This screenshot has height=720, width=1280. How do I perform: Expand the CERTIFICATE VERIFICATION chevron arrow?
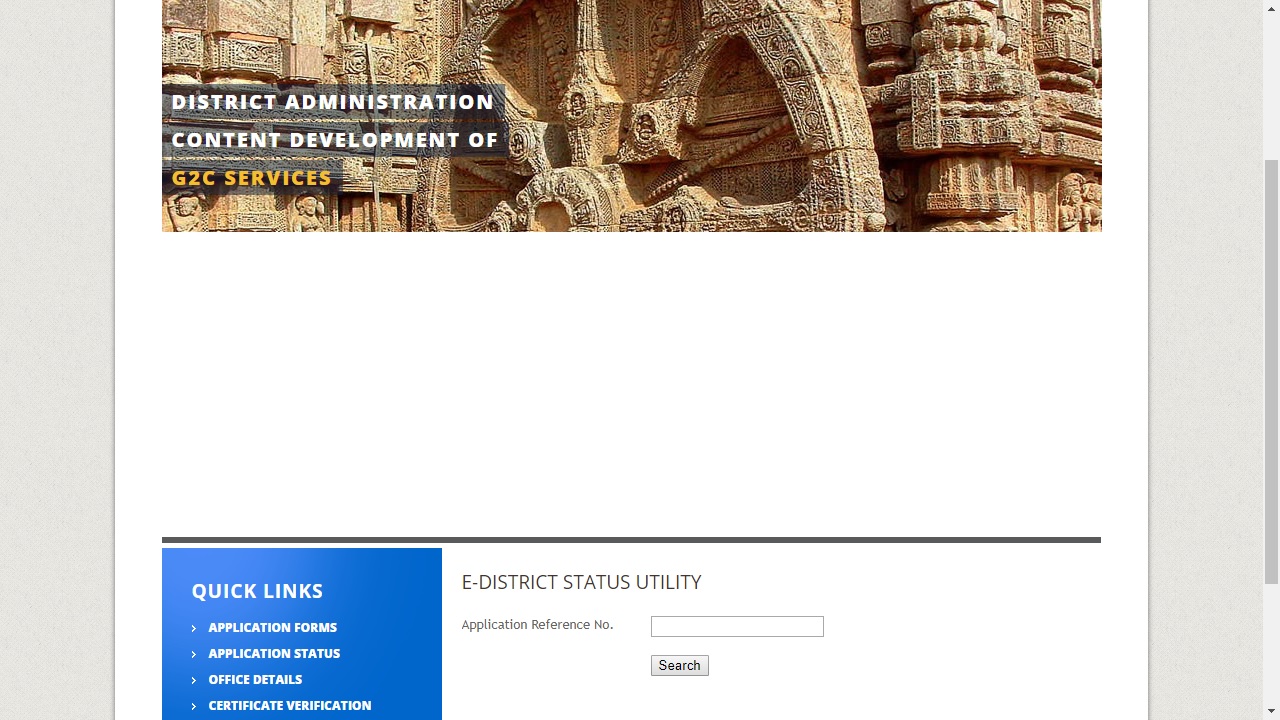click(193, 705)
